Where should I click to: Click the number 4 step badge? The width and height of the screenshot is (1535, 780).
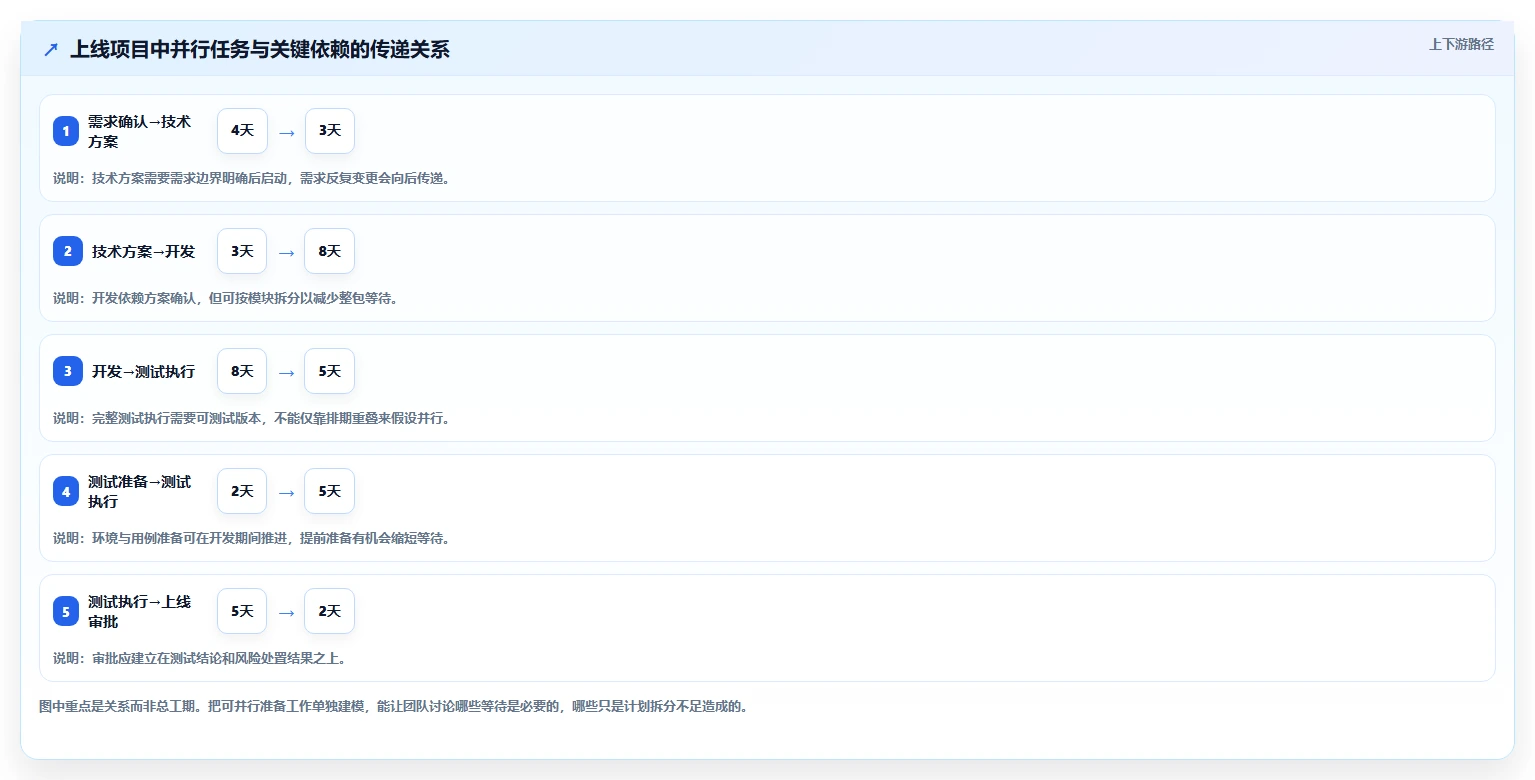pyautogui.click(x=66, y=491)
